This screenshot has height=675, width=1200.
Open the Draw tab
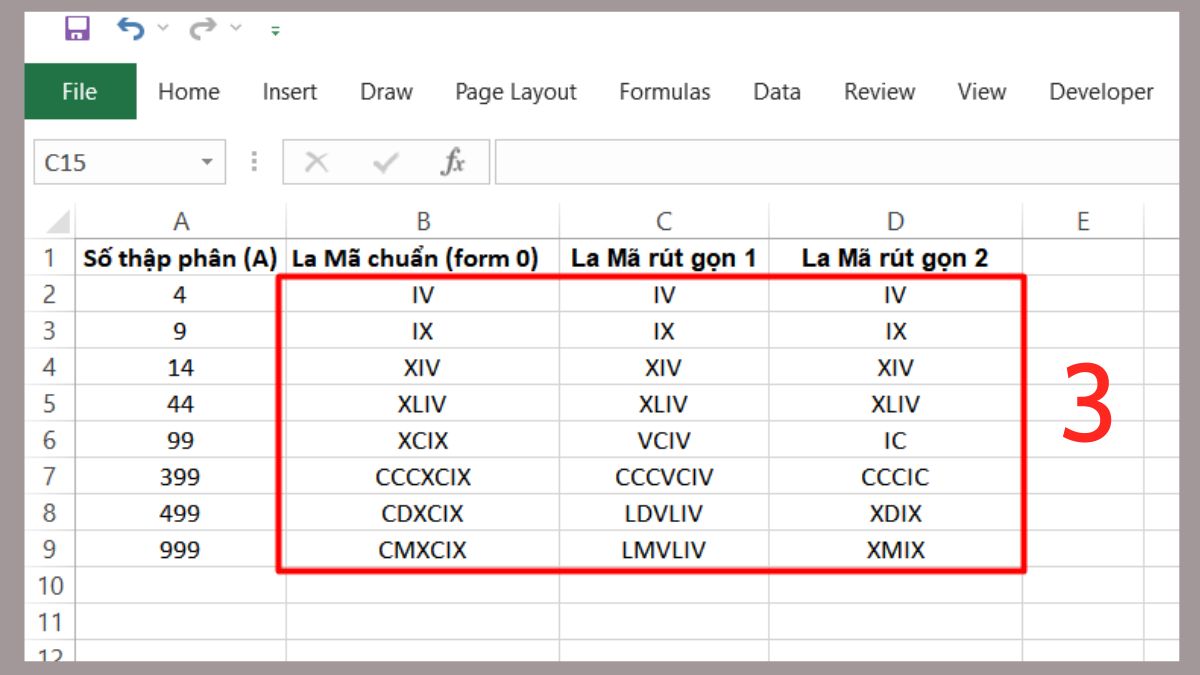tap(386, 91)
